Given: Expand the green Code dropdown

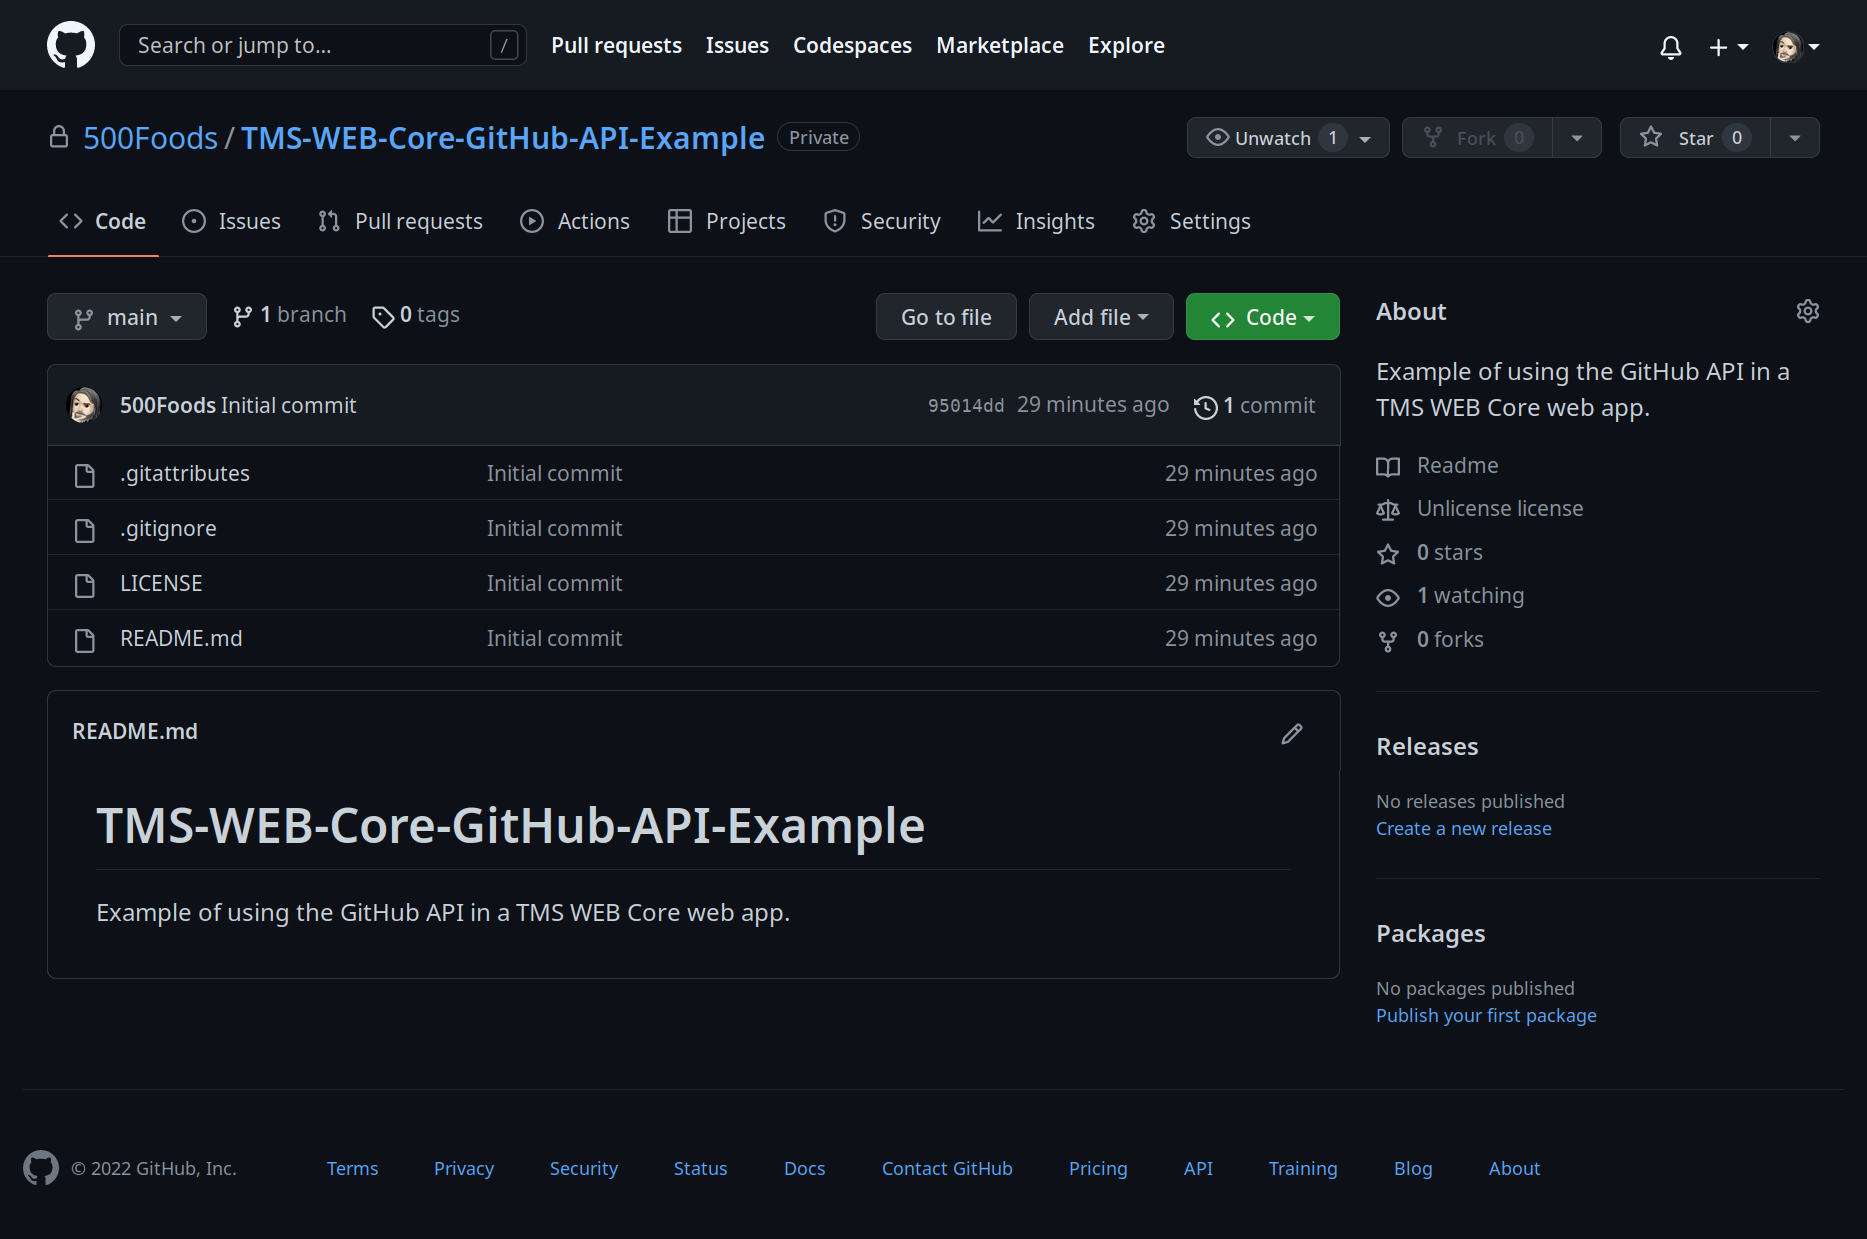Looking at the screenshot, I should click(x=1262, y=317).
